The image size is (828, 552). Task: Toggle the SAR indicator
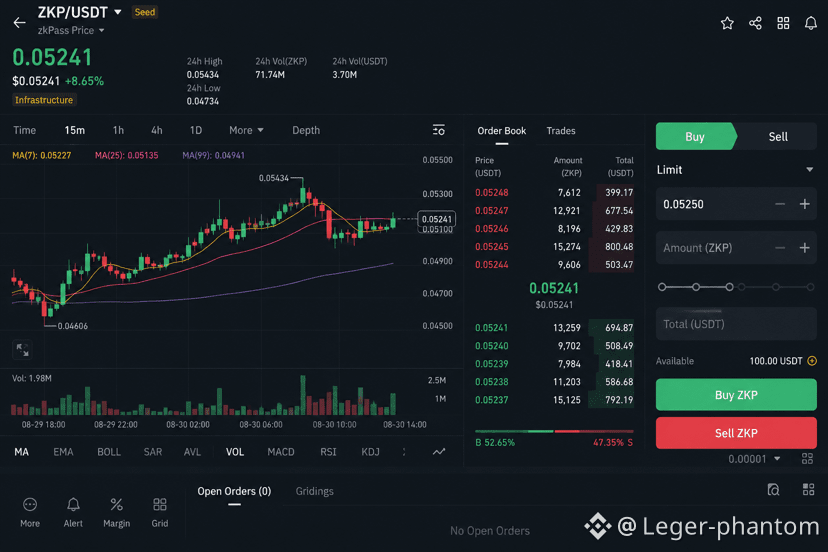pyautogui.click(x=153, y=452)
